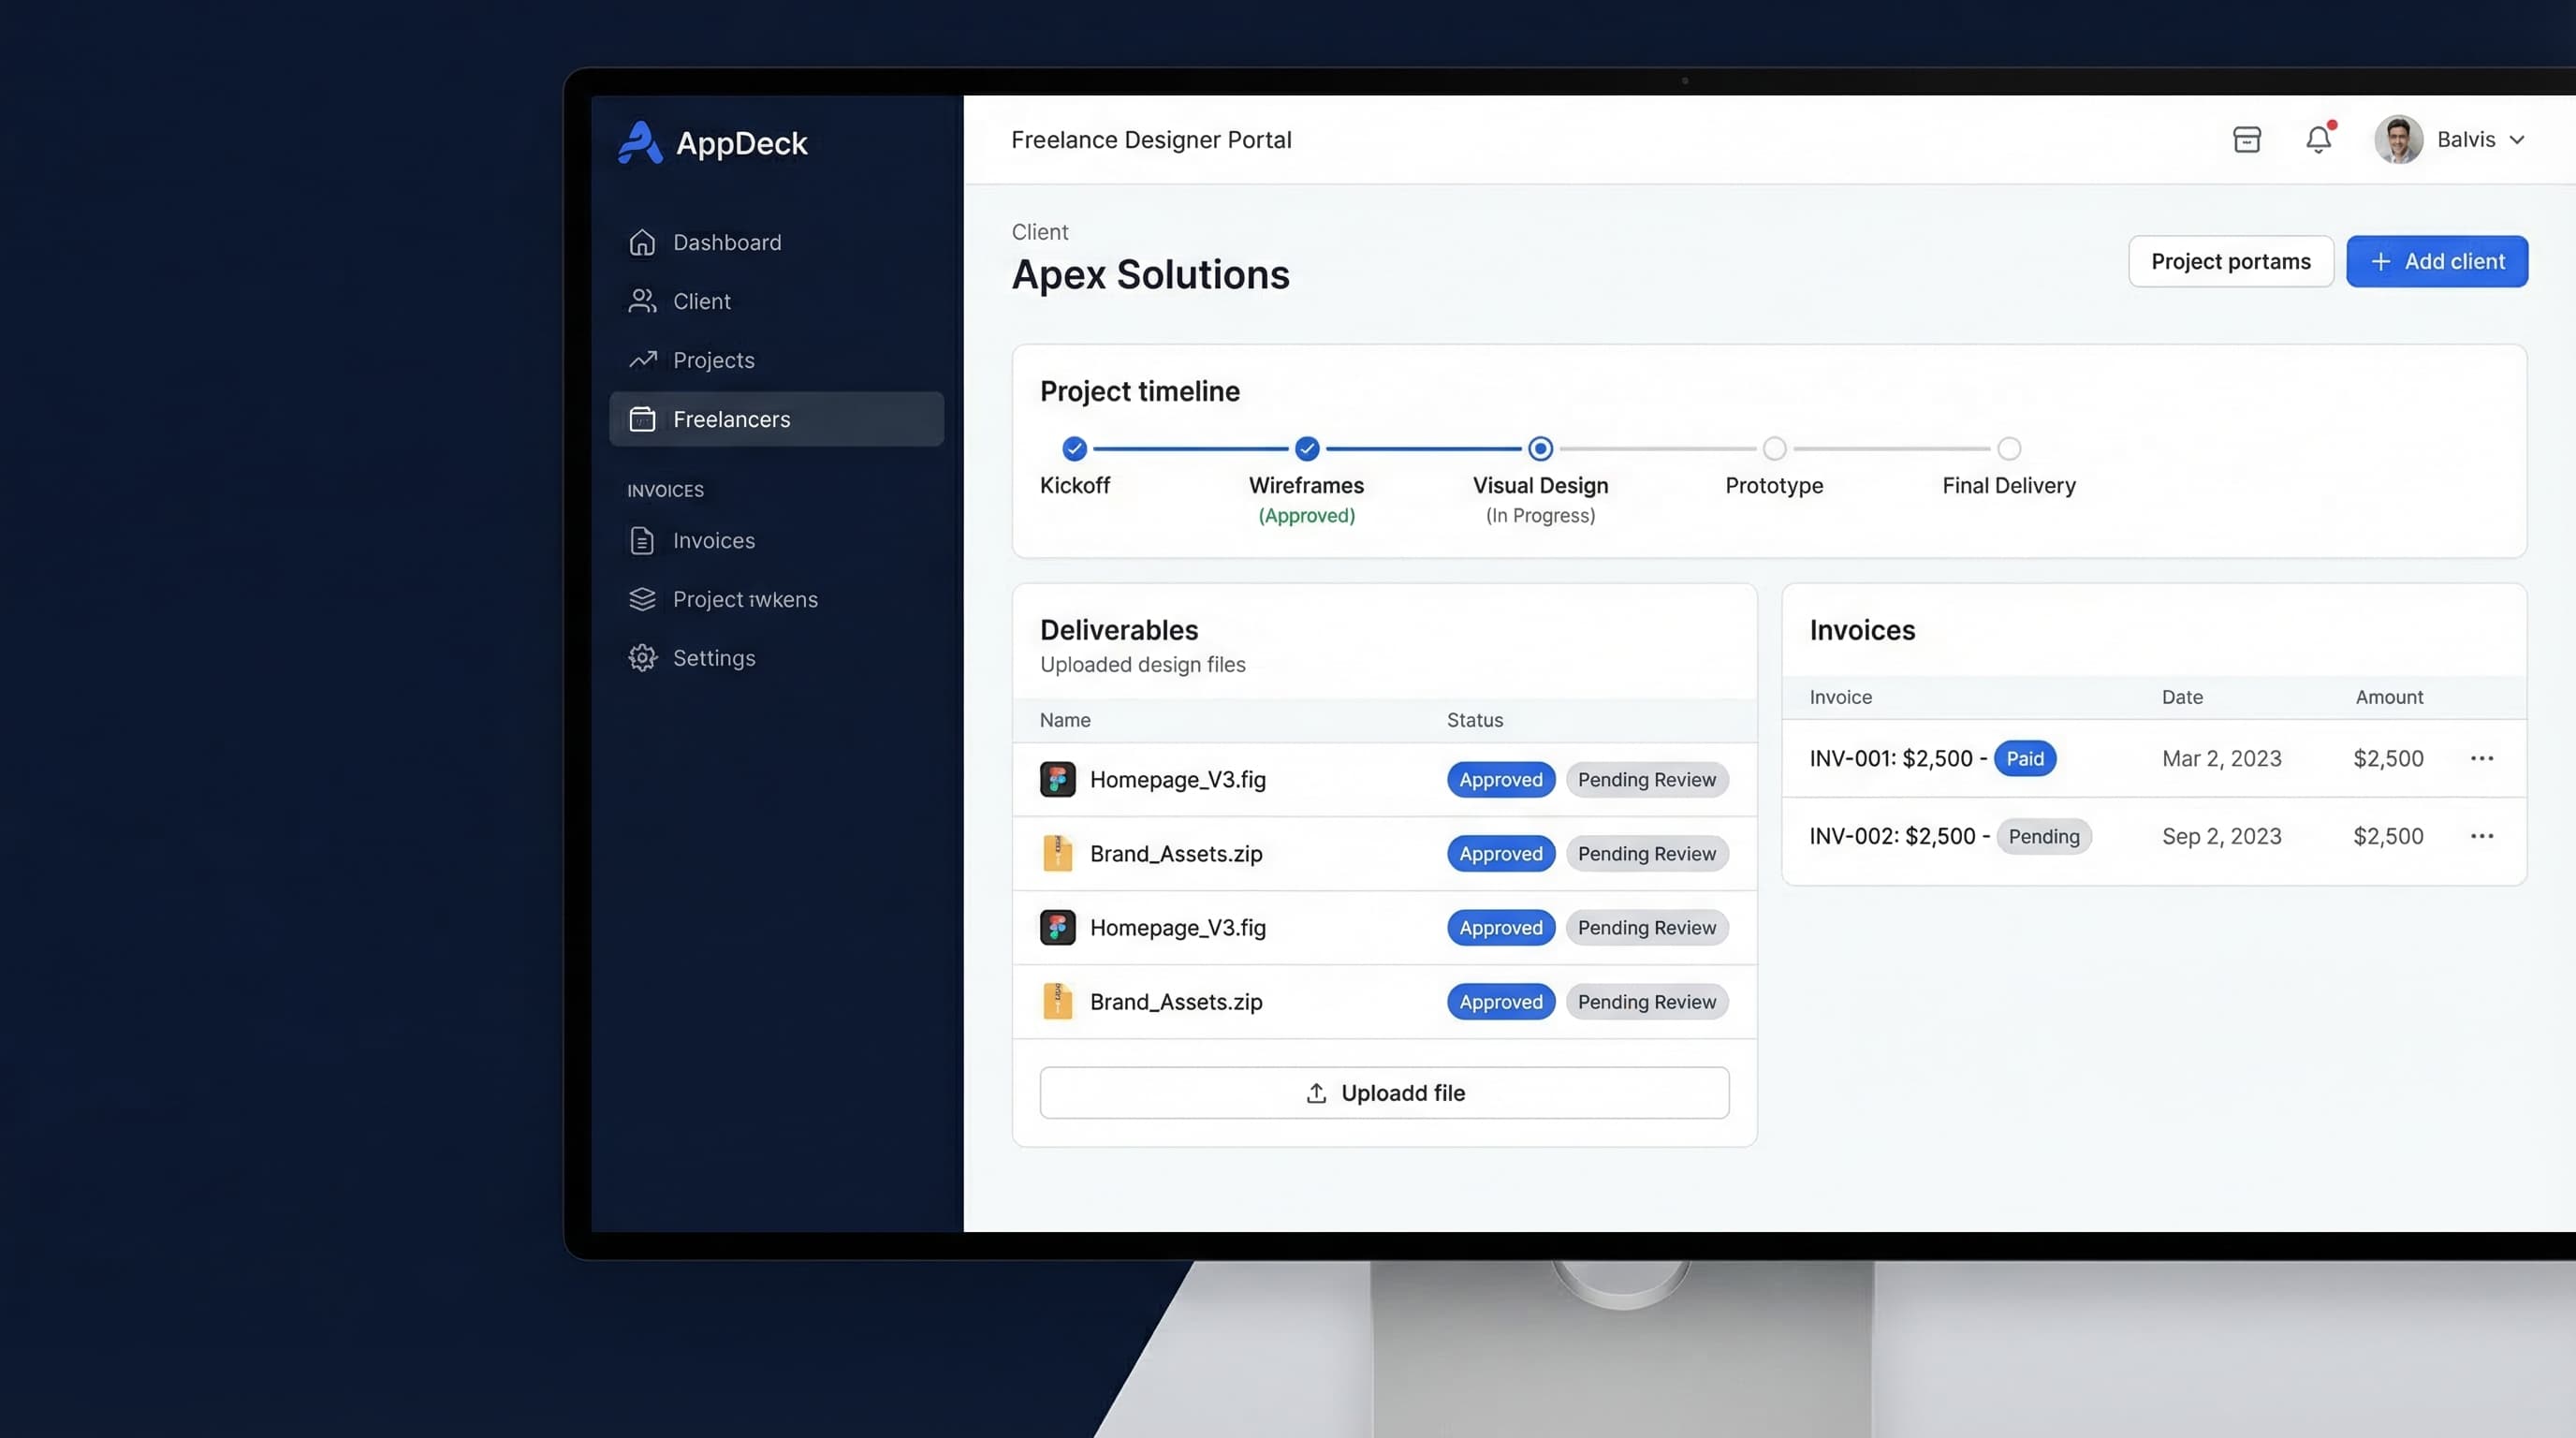Click the Name column header
2576x1438 pixels.
click(1065, 720)
